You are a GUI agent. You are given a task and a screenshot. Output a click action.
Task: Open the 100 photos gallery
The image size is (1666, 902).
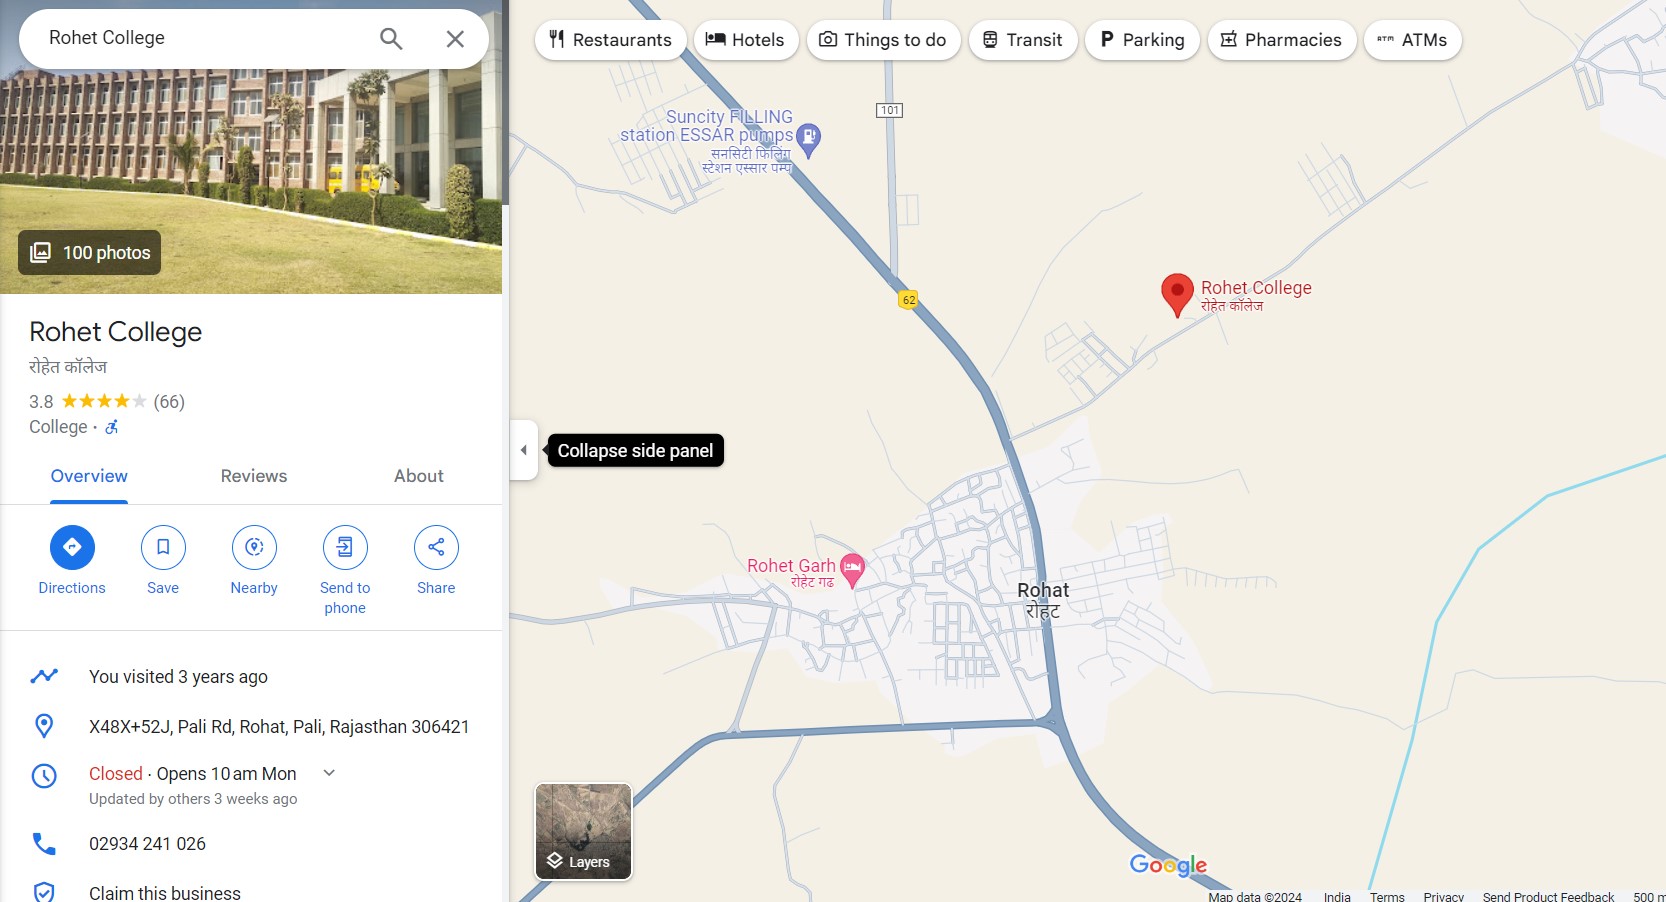[90, 253]
